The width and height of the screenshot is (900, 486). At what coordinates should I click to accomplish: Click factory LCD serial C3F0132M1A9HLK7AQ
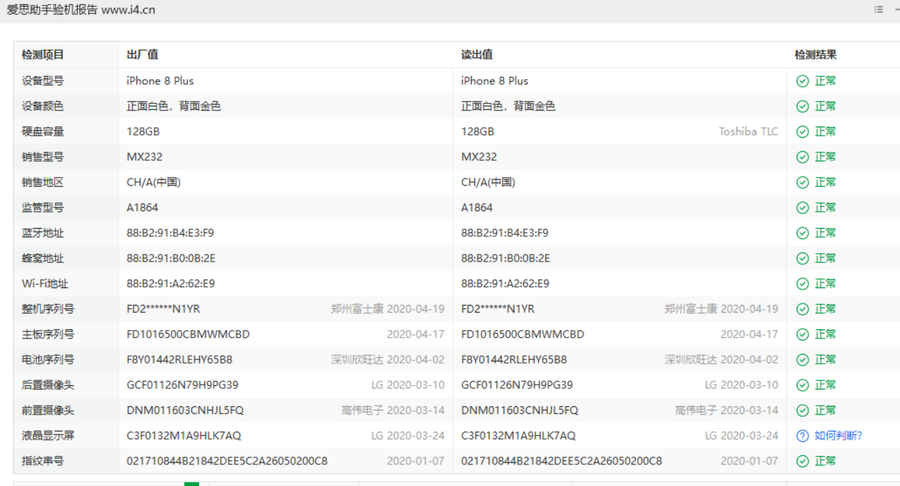[184, 436]
